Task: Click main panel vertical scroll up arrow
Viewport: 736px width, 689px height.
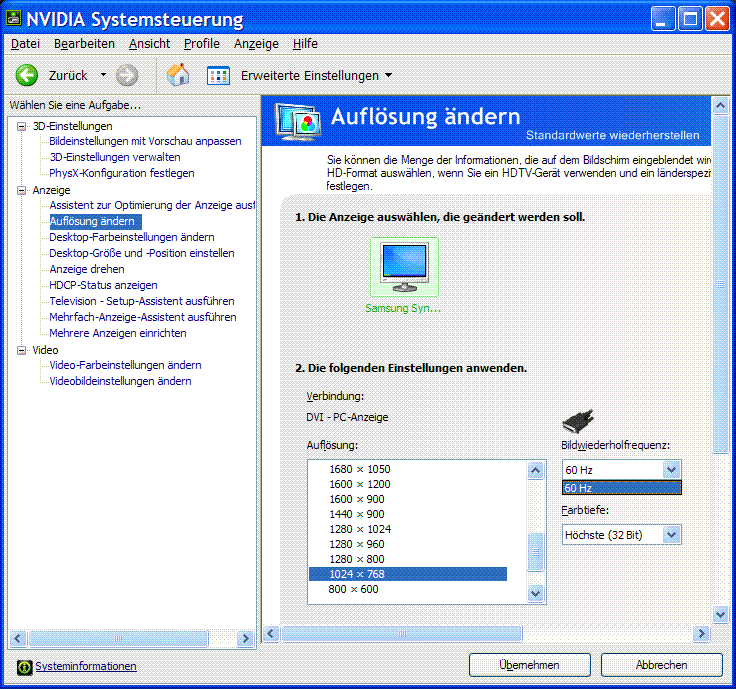Action: pos(720,106)
